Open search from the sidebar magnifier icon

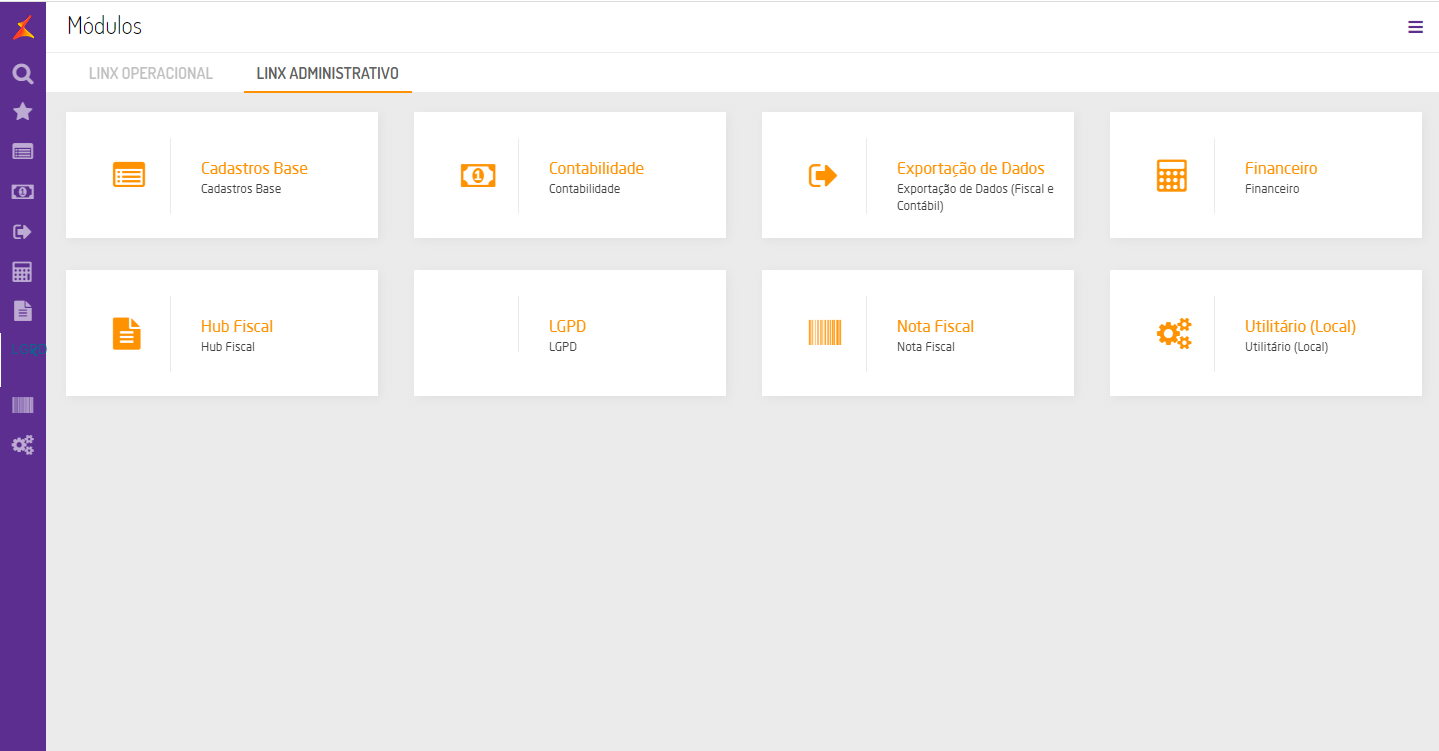[23, 73]
